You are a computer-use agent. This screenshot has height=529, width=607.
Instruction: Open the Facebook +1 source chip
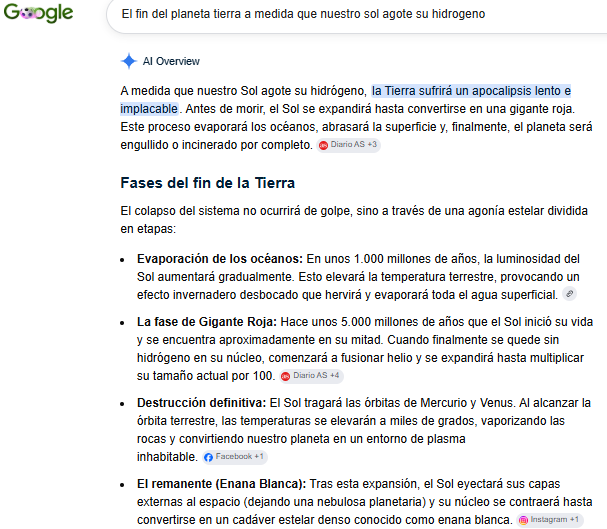tap(235, 457)
